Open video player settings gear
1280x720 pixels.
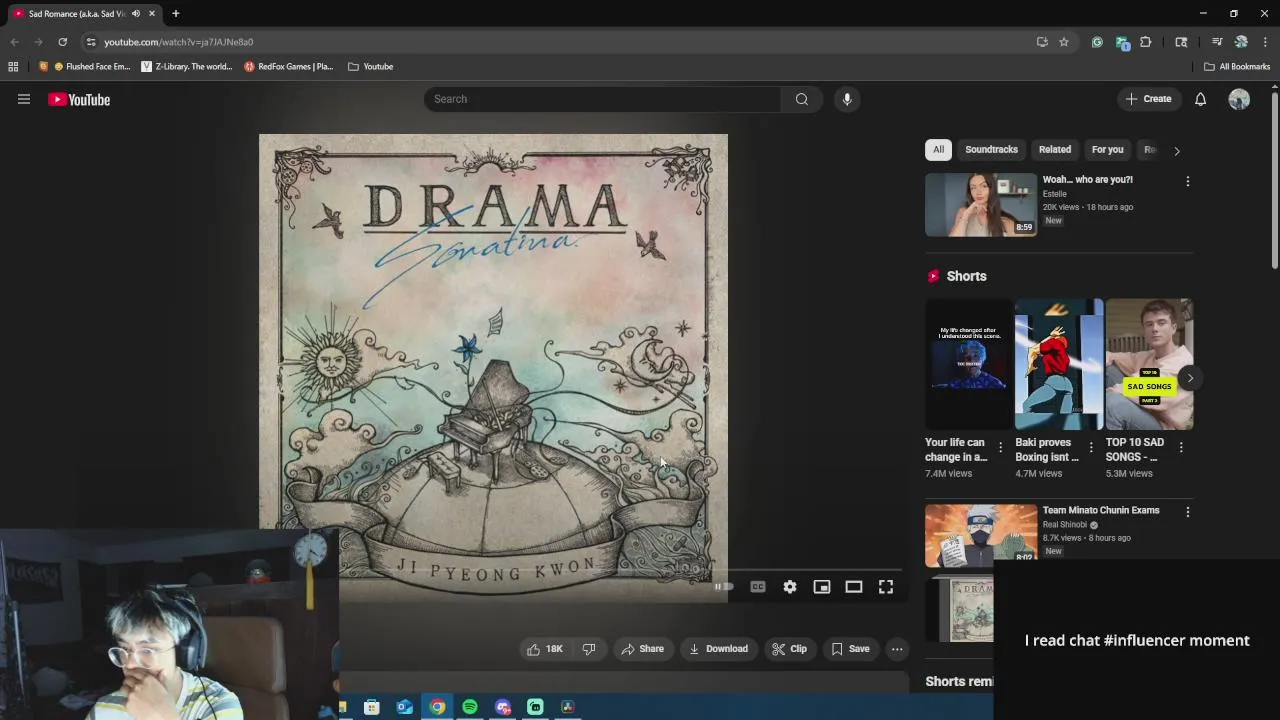point(790,587)
